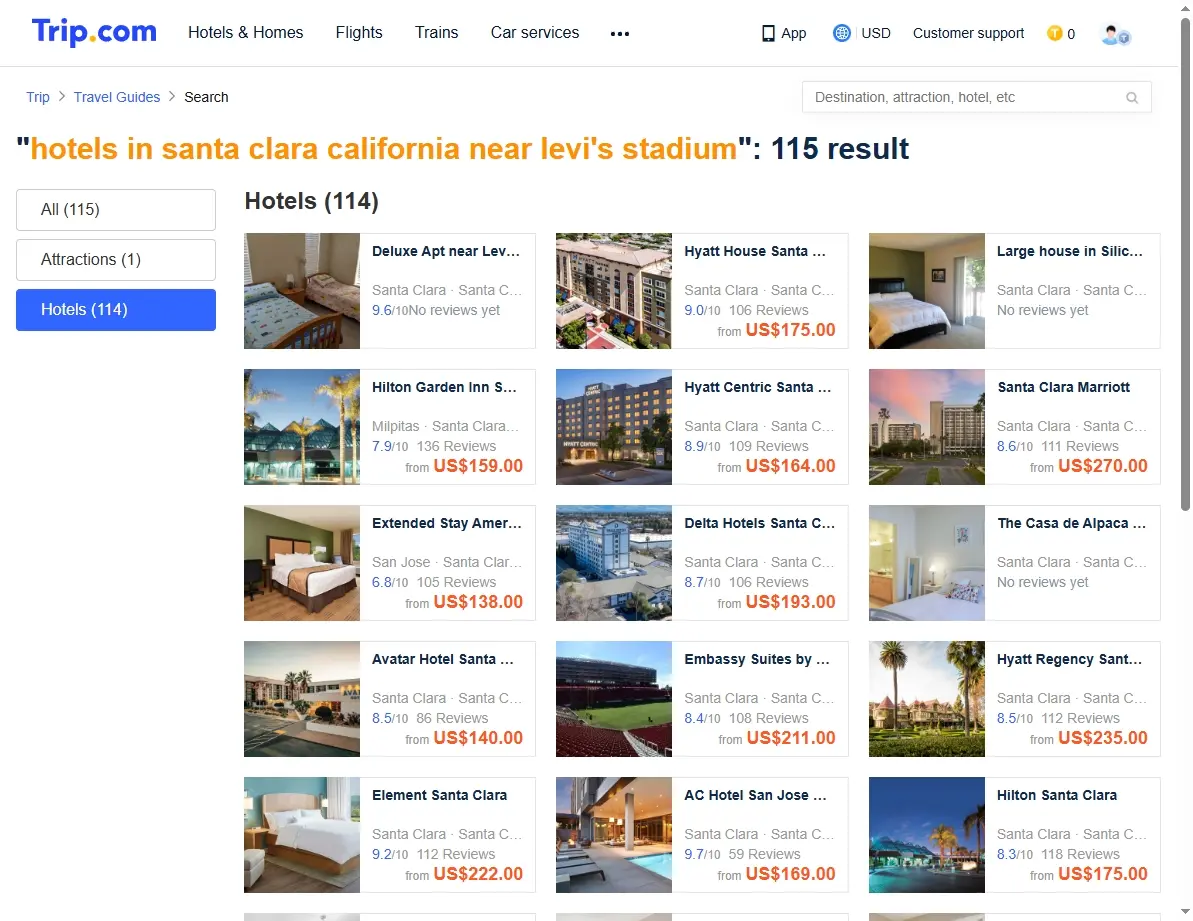Click Deluxe Apt near Lev... title
1193x921 pixels.
[x=446, y=252]
